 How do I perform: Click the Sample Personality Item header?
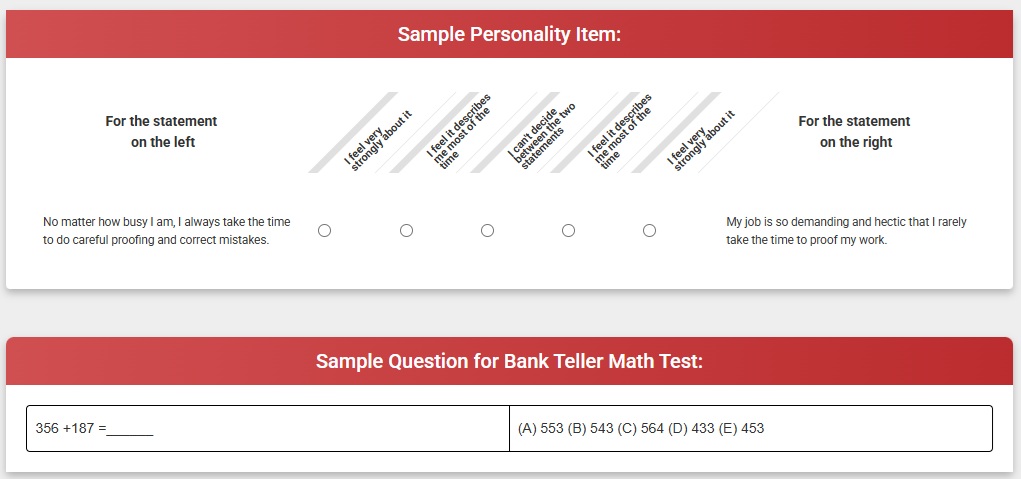(510, 34)
